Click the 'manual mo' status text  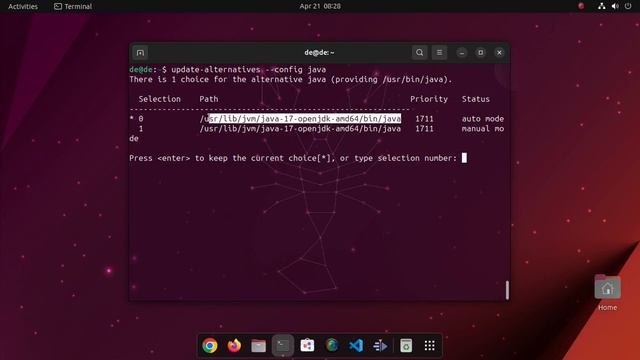point(483,129)
